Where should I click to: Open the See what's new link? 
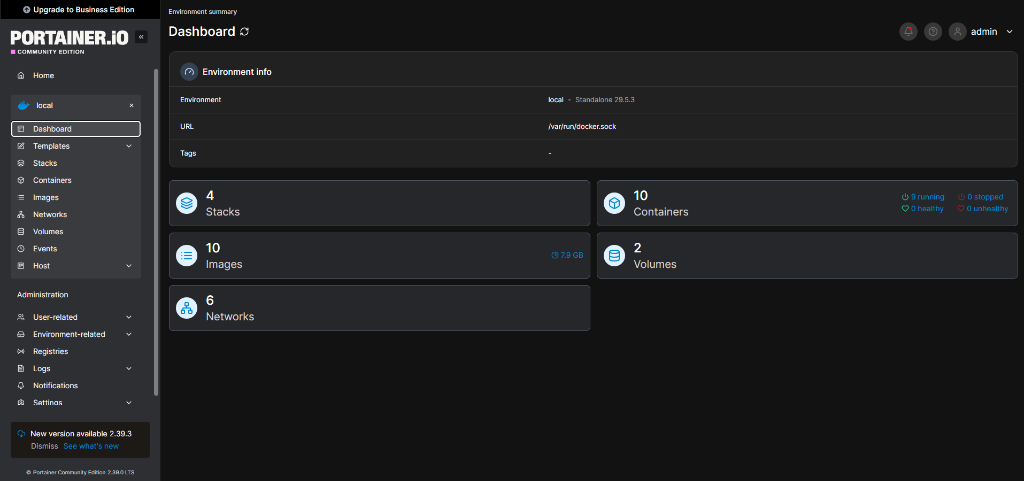point(91,446)
